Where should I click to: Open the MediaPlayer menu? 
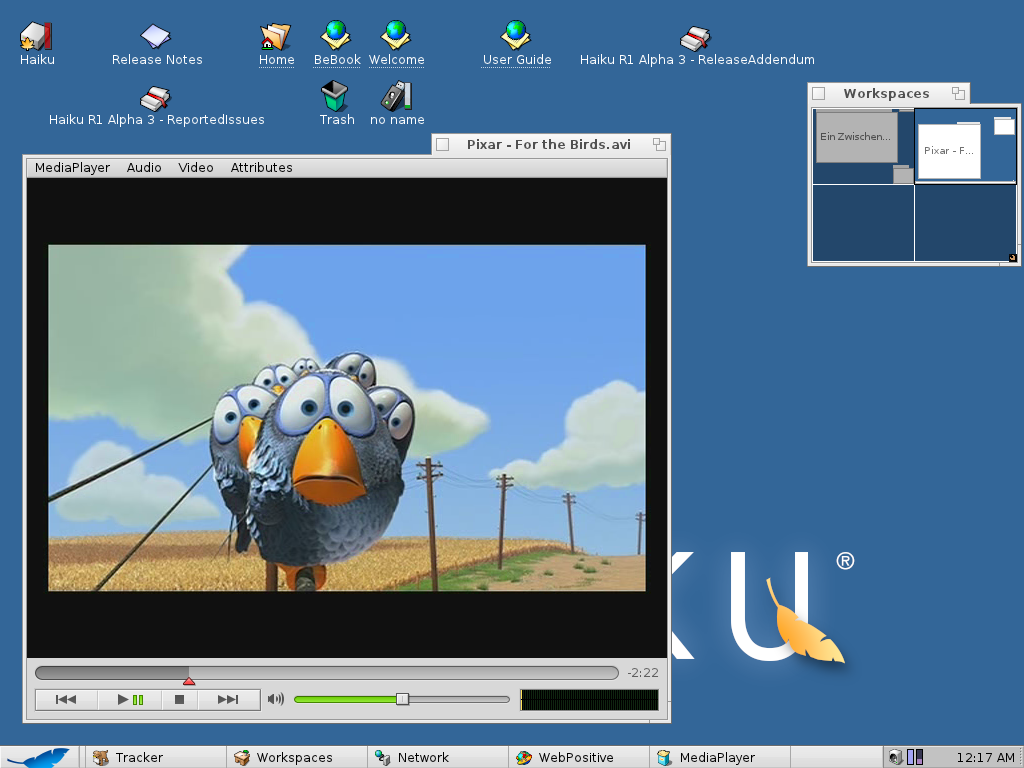[x=72, y=168]
